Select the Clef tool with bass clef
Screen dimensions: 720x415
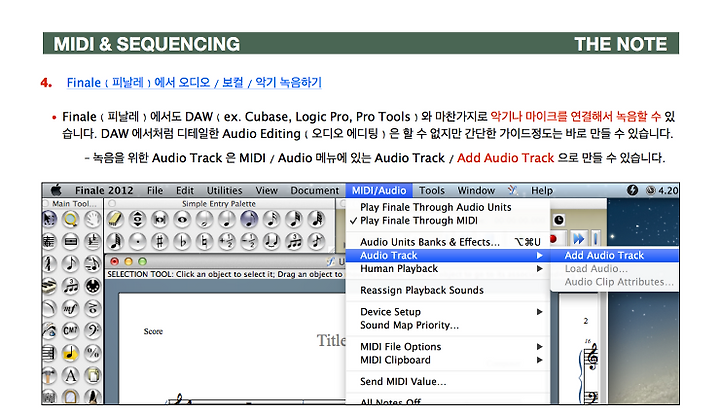(x=93, y=331)
